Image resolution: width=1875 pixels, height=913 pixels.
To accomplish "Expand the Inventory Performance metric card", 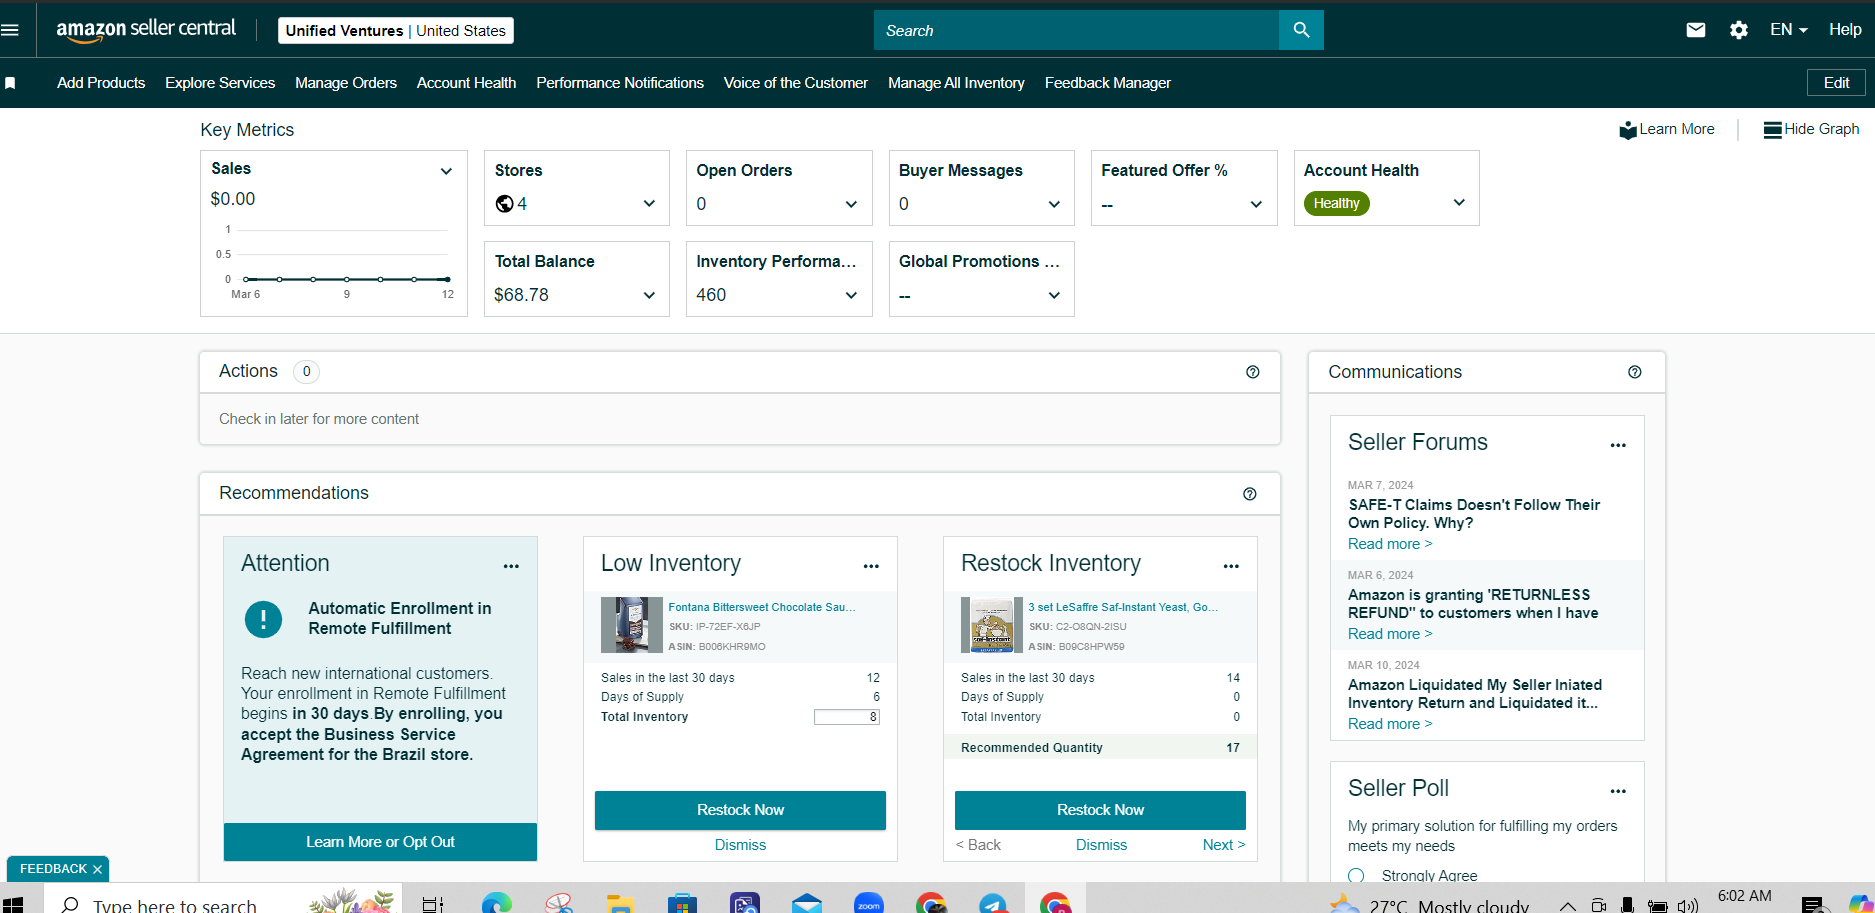I will point(851,295).
